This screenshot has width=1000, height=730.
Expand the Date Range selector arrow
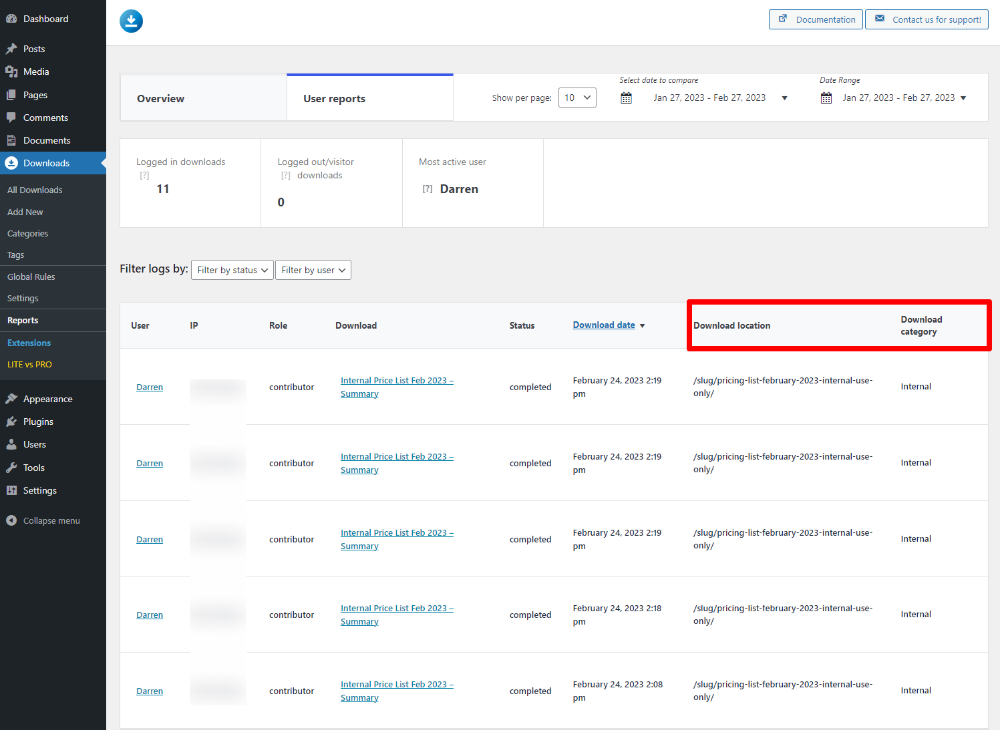coord(963,98)
